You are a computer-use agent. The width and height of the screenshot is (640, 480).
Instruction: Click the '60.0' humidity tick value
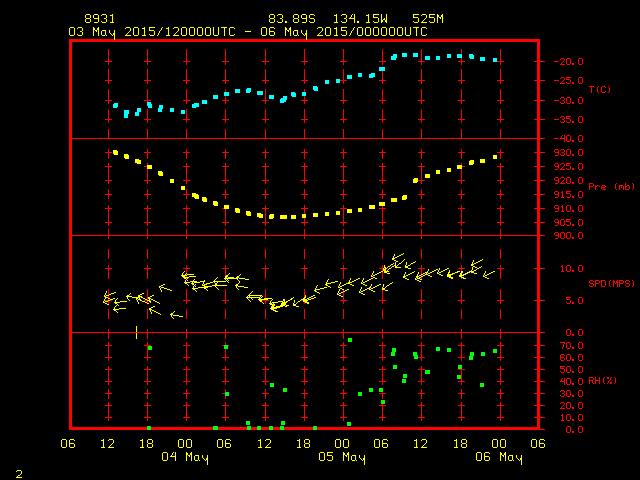[571, 358]
